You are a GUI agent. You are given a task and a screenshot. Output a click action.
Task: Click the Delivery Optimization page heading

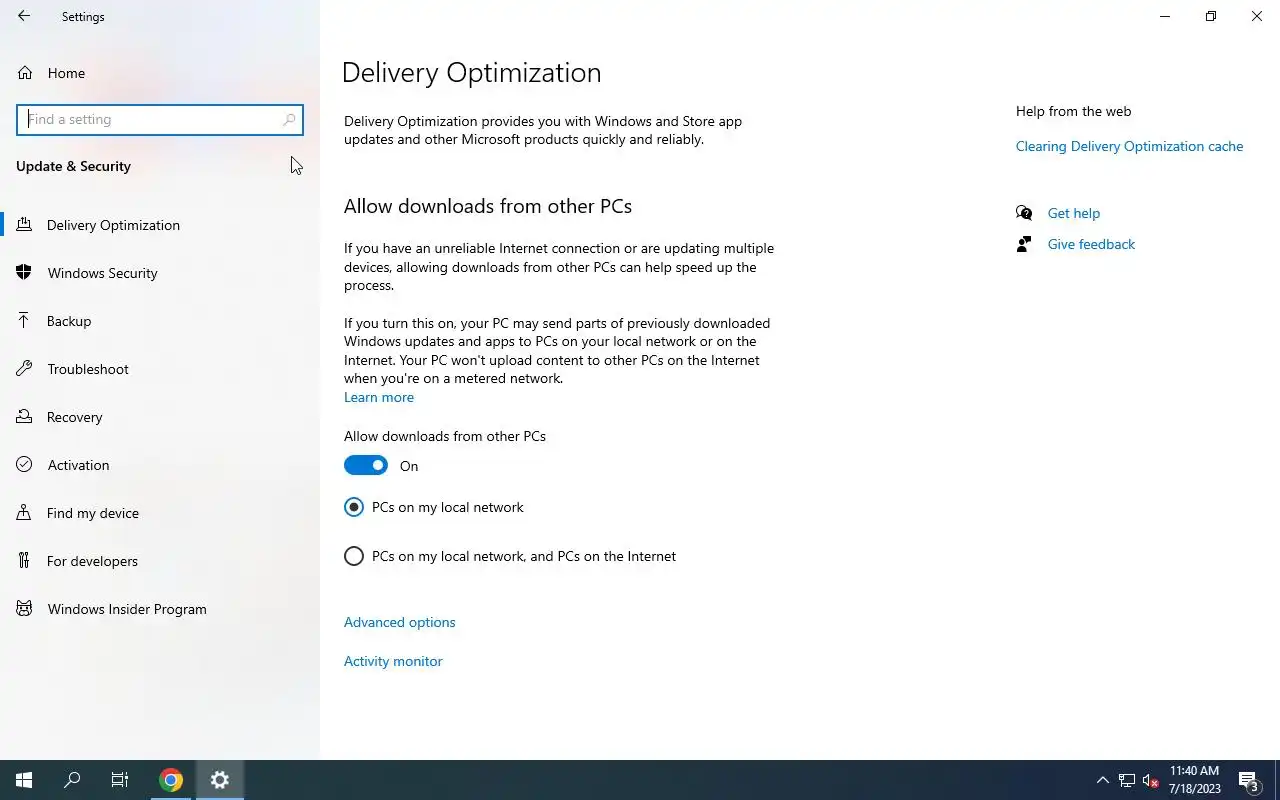(472, 73)
